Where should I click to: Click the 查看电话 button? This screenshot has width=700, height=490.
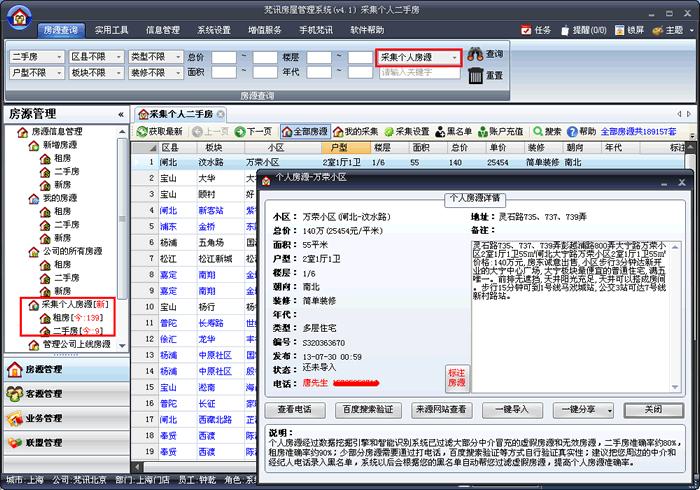295,410
